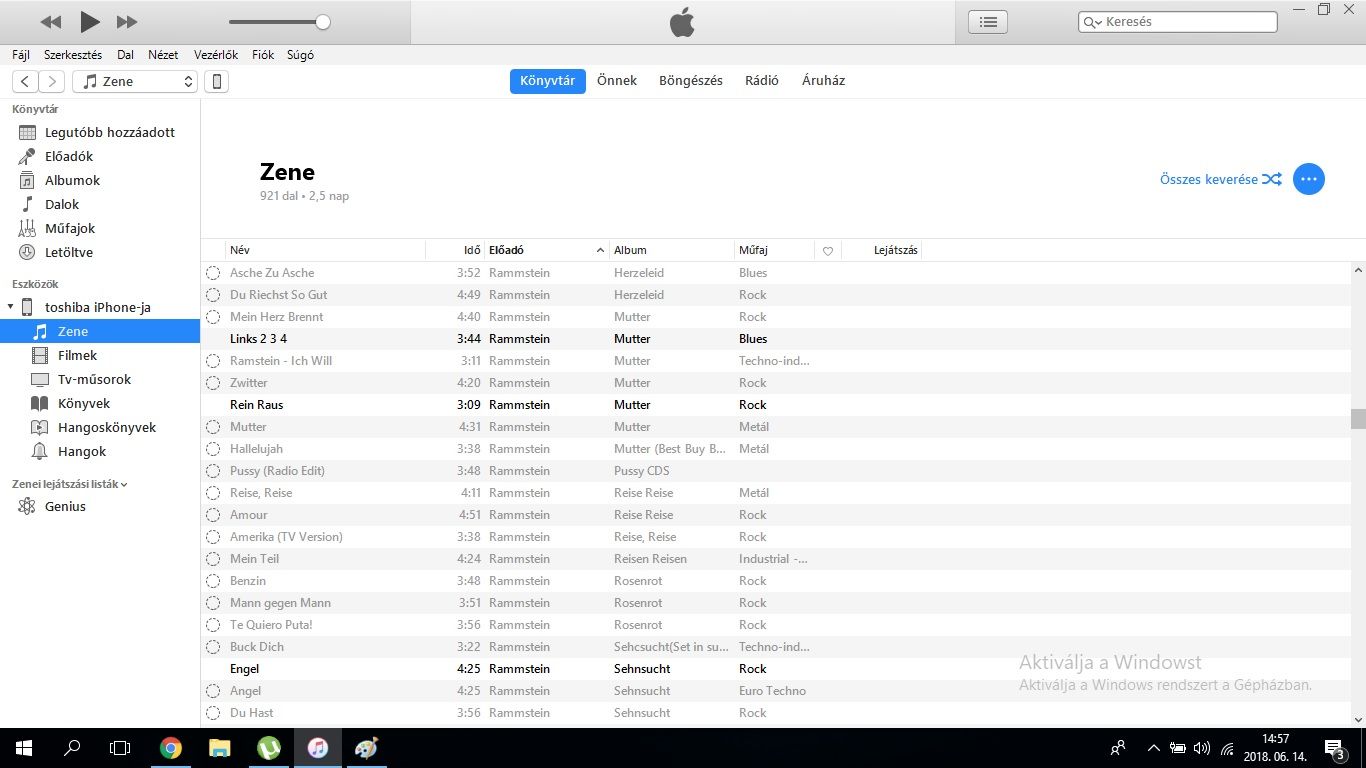Click the Windows Start button

pos(24,748)
